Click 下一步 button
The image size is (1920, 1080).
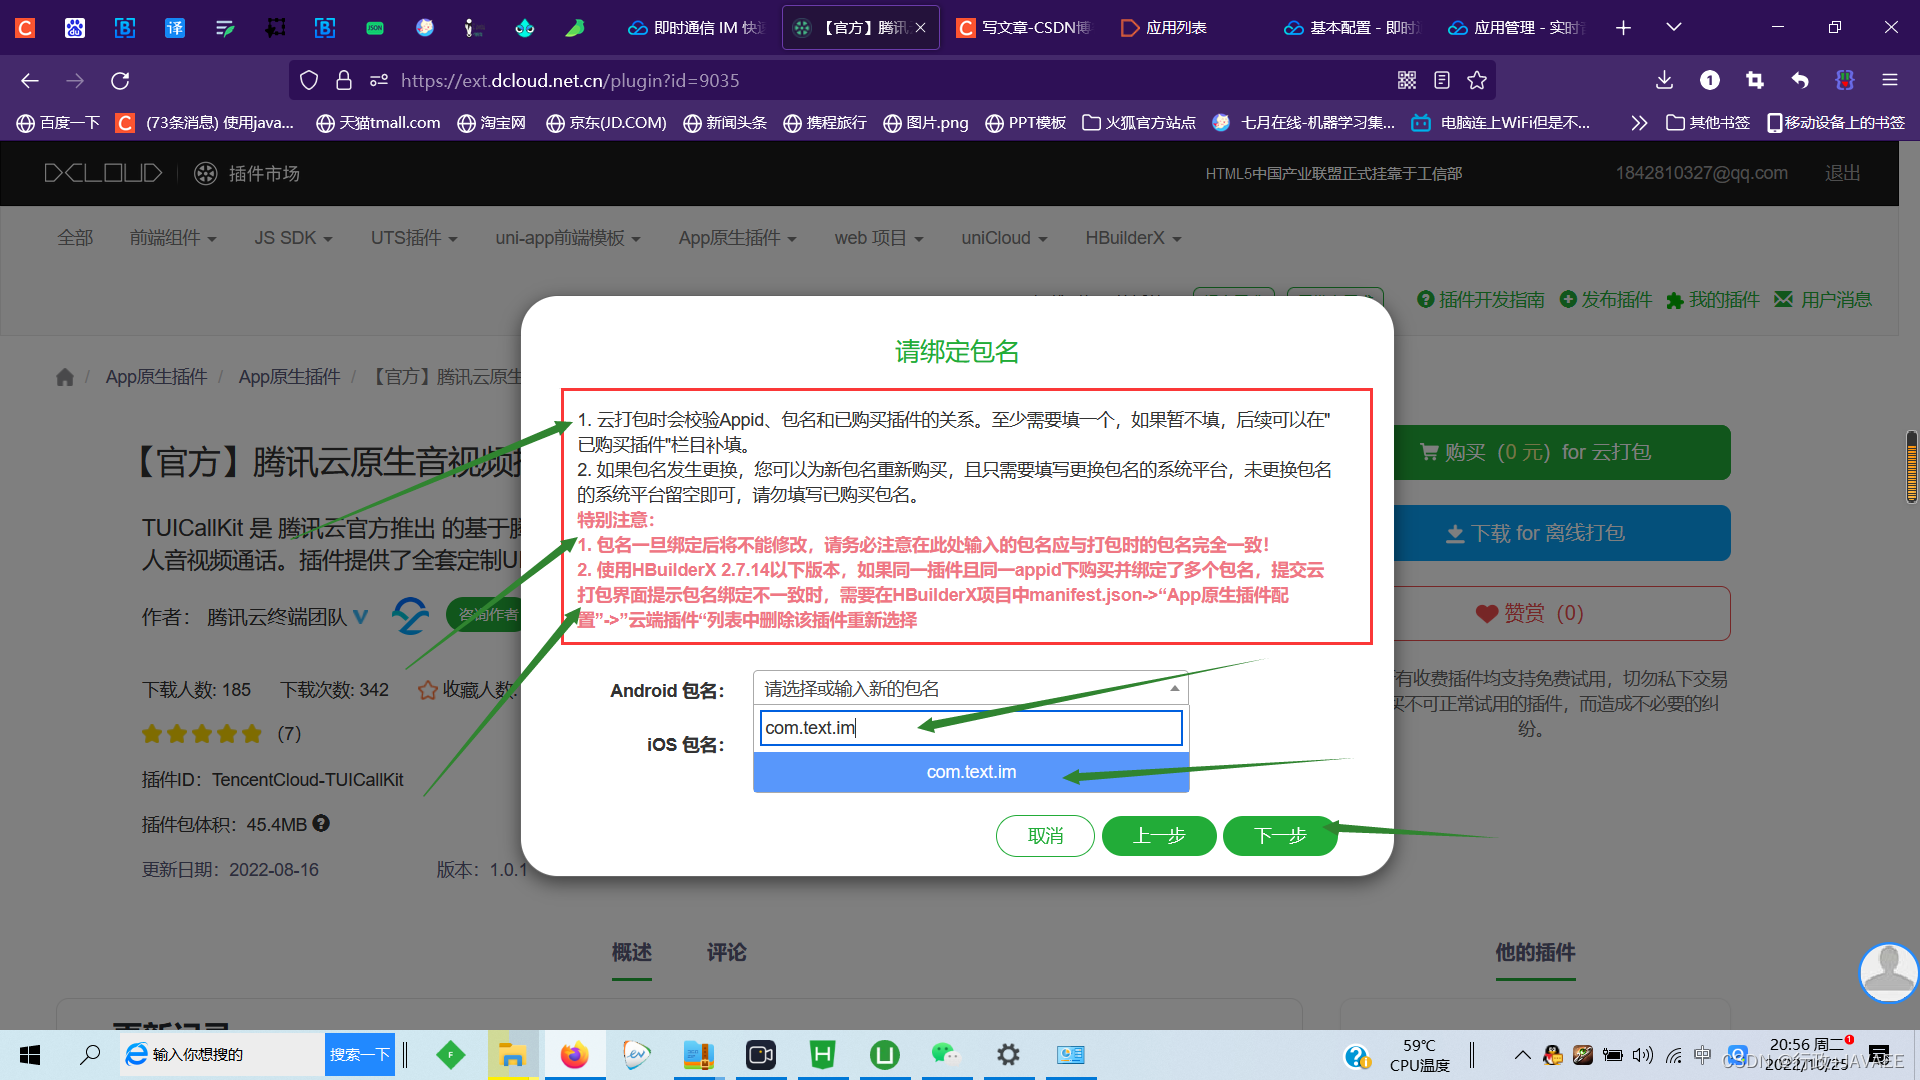[x=1280, y=836]
